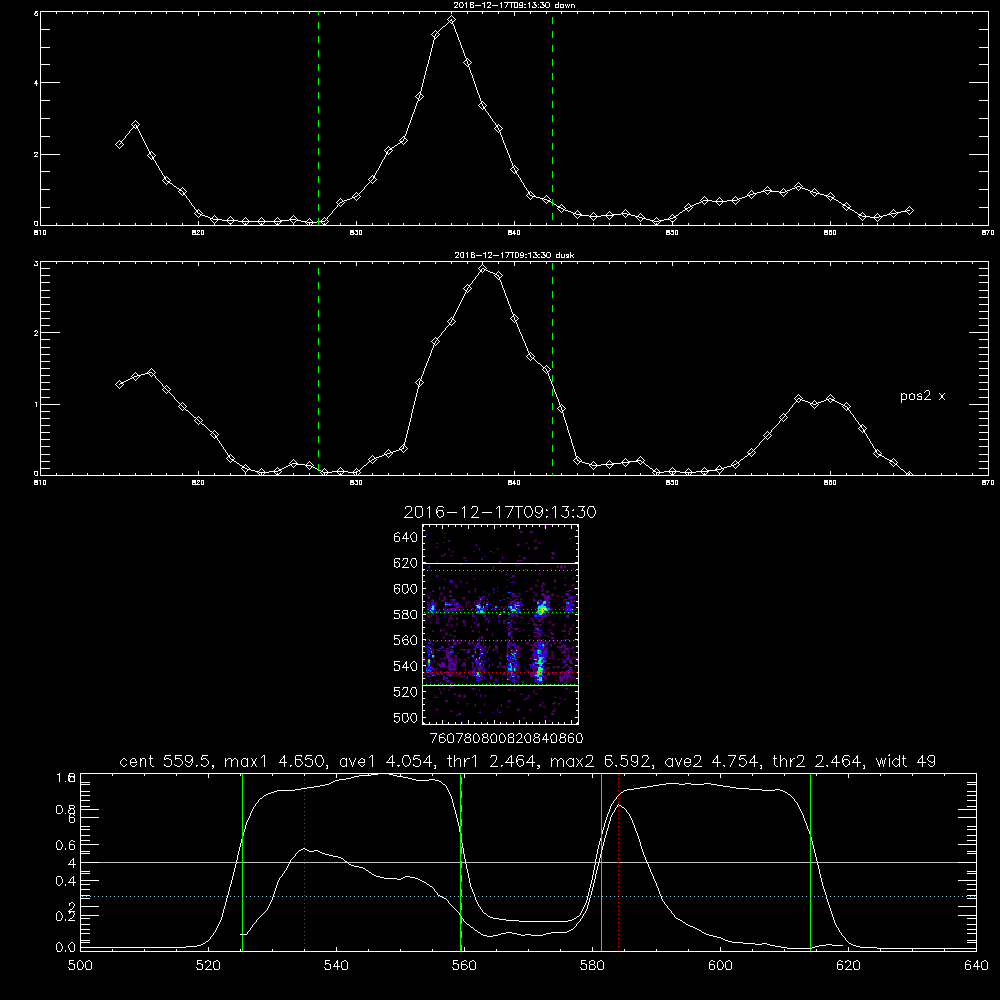Click bottom plot x-axis label '640'
This screenshot has width=1000, height=1000.
(976, 966)
